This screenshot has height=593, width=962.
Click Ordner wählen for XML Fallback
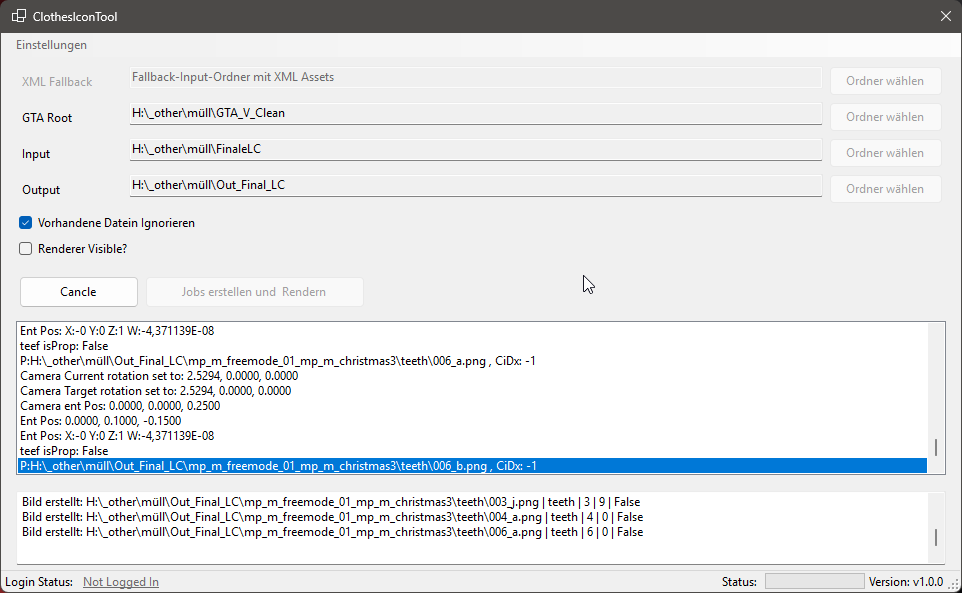(885, 81)
